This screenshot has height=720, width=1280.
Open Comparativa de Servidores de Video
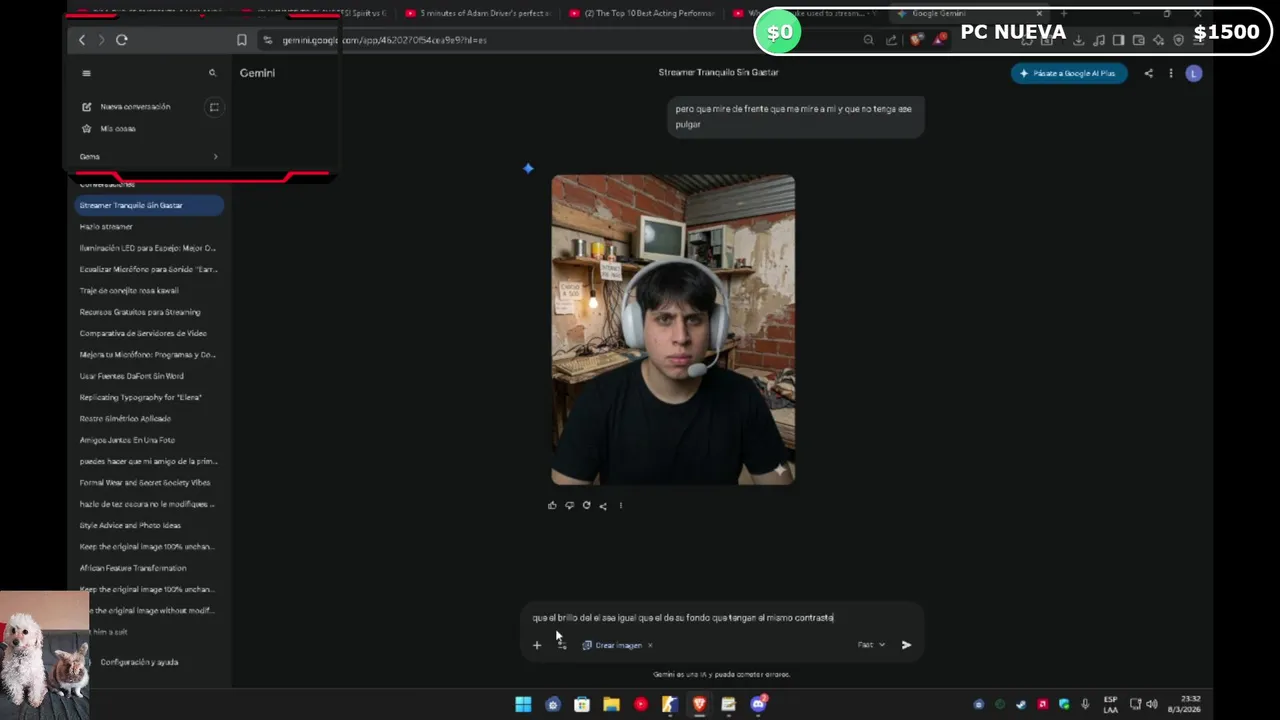150,333
